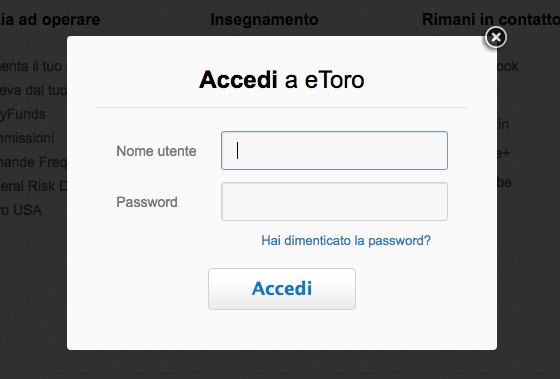Open the cut-off ro USA footer link
This screenshot has width=560, height=379.
(x=21, y=210)
